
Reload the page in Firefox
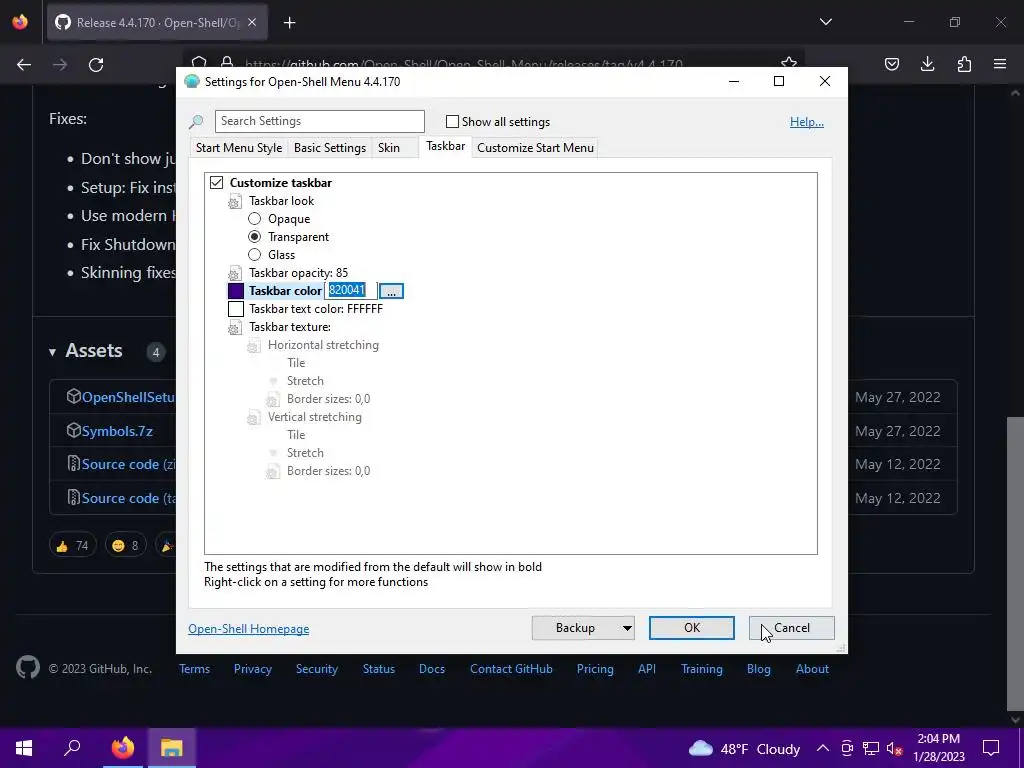96,65
